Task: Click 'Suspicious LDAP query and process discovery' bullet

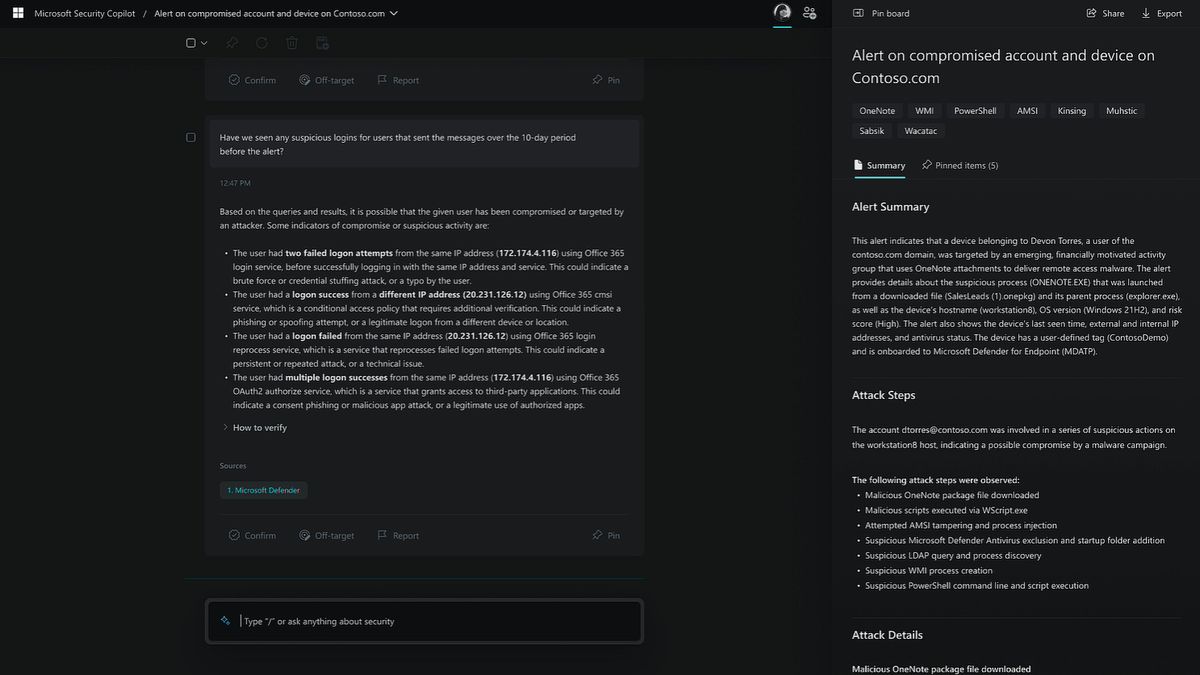Action: [953, 555]
